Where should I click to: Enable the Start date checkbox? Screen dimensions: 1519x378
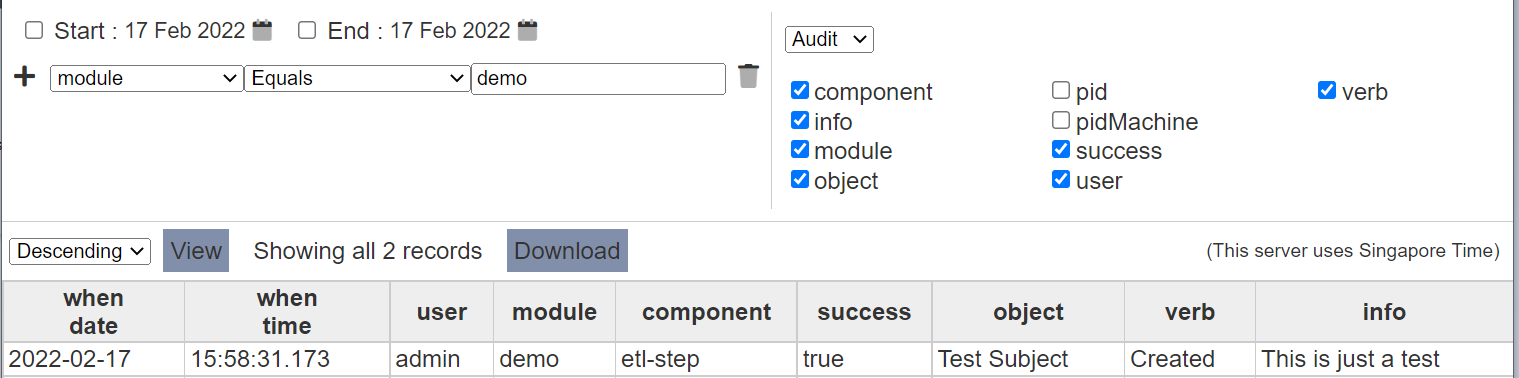pos(34,30)
